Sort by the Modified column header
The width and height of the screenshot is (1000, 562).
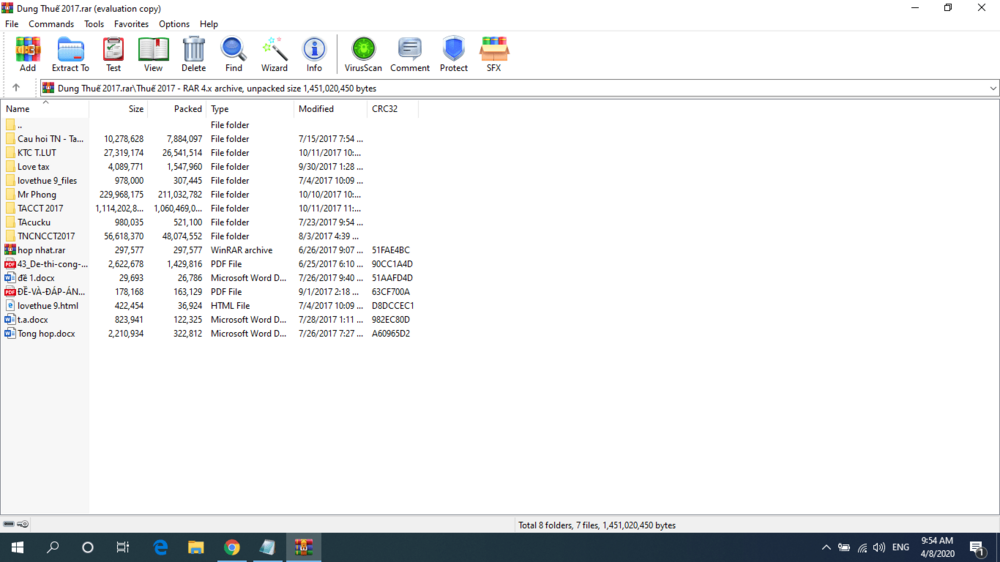330,108
